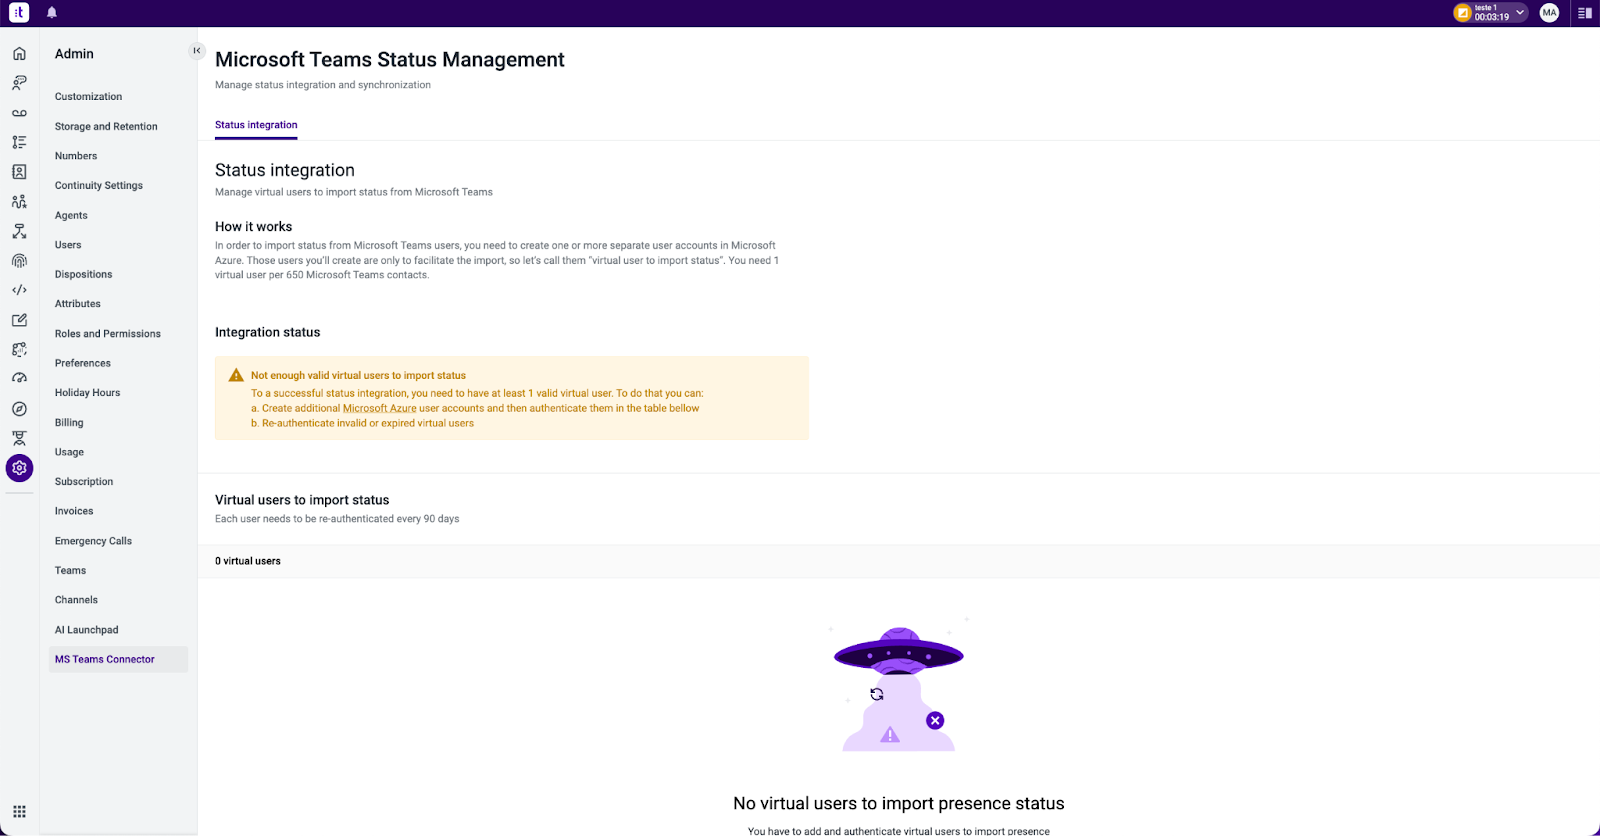This screenshot has height=836, width=1600.
Task: Open the code brackets developer icon
Action: [x=19, y=290]
